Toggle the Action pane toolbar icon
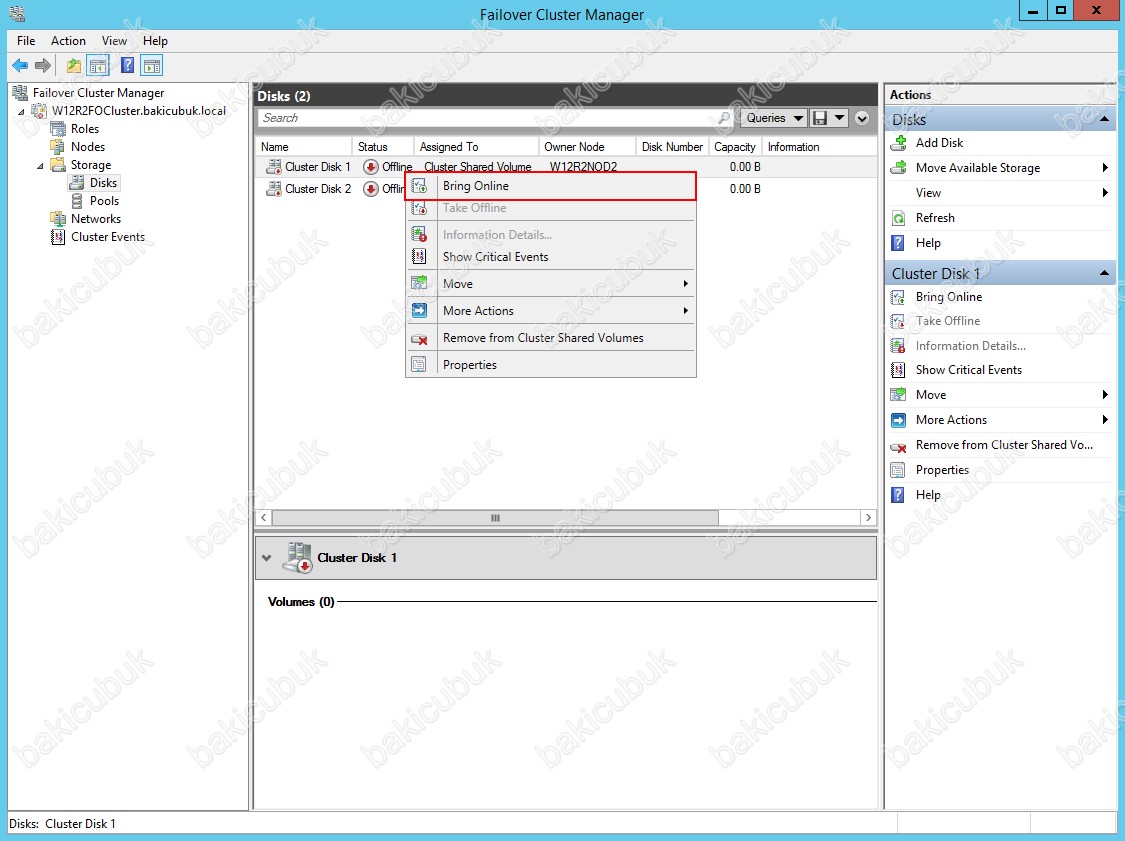The height and width of the screenshot is (841, 1125). 151,66
